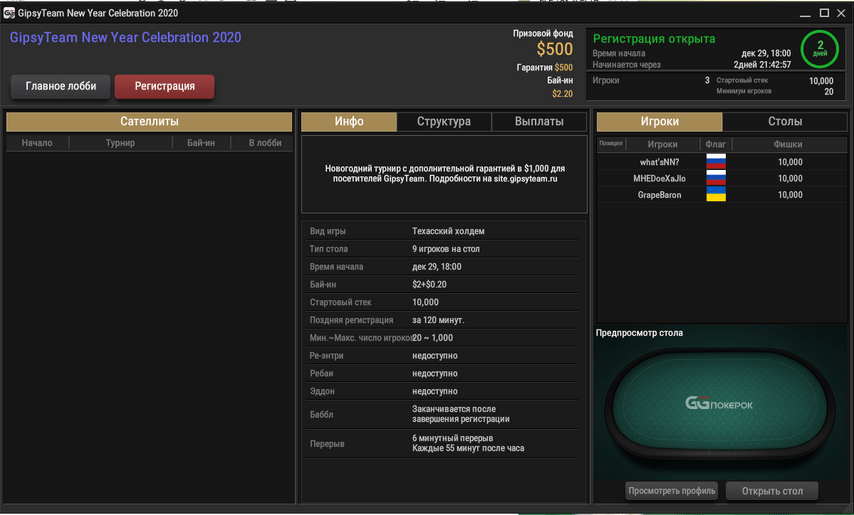This screenshot has width=854, height=515.
Task: Click the green 2 days countdown circle
Action: (820, 48)
